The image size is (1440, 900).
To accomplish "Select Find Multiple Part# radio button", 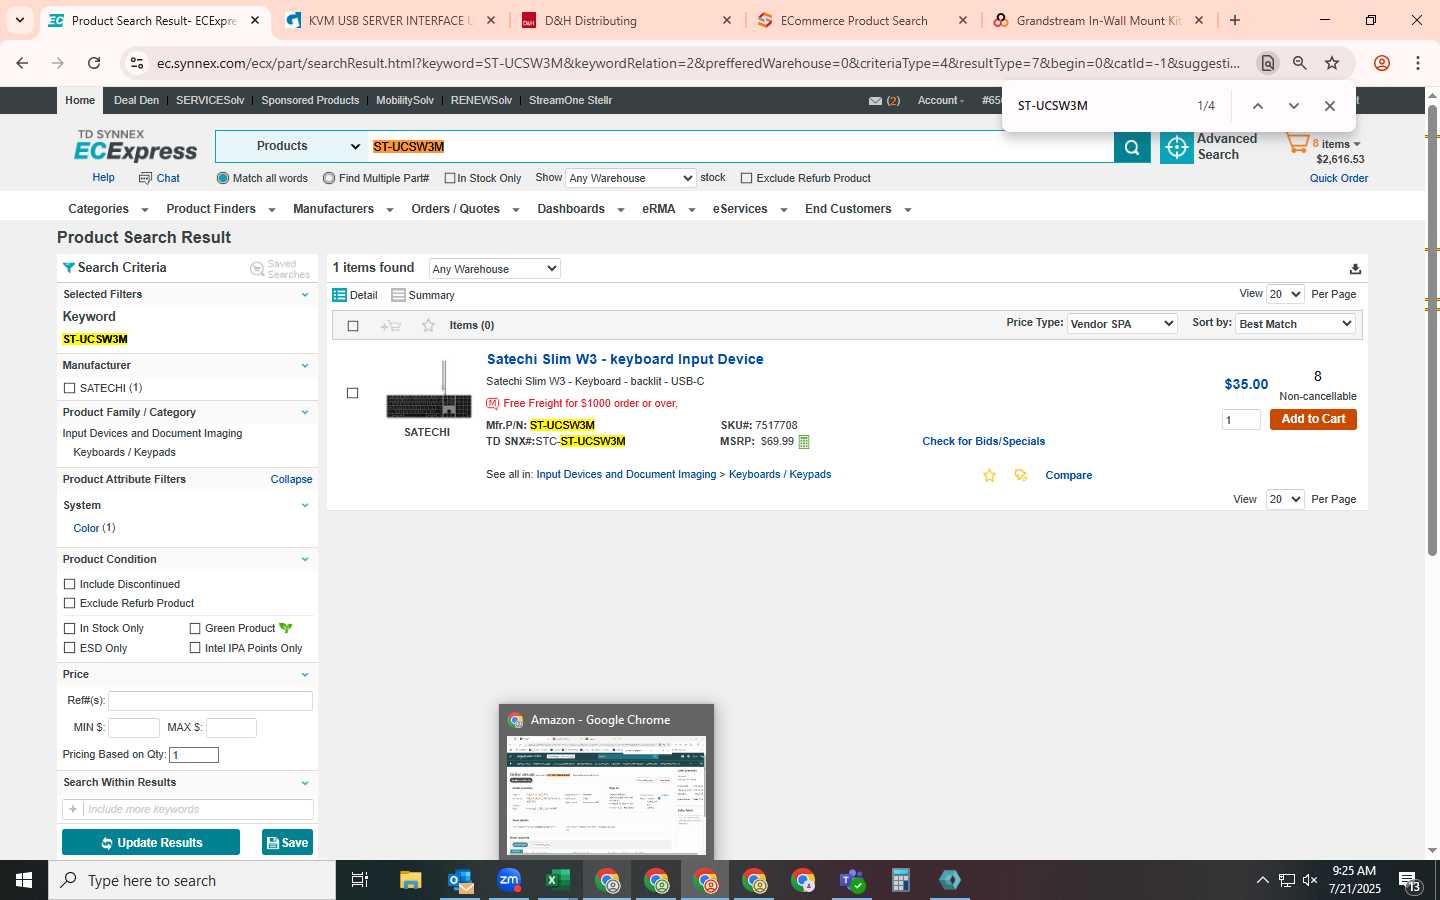I will pos(329,178).
